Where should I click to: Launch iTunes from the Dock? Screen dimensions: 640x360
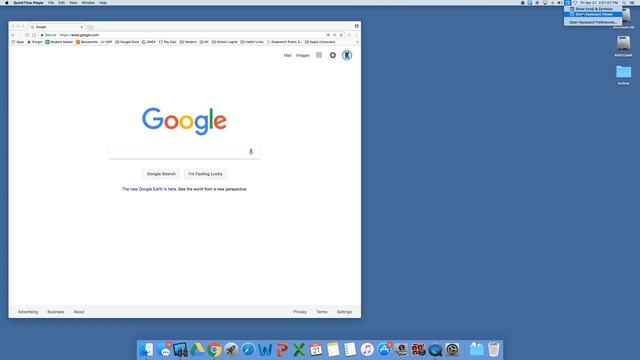[x=367, y=350]
